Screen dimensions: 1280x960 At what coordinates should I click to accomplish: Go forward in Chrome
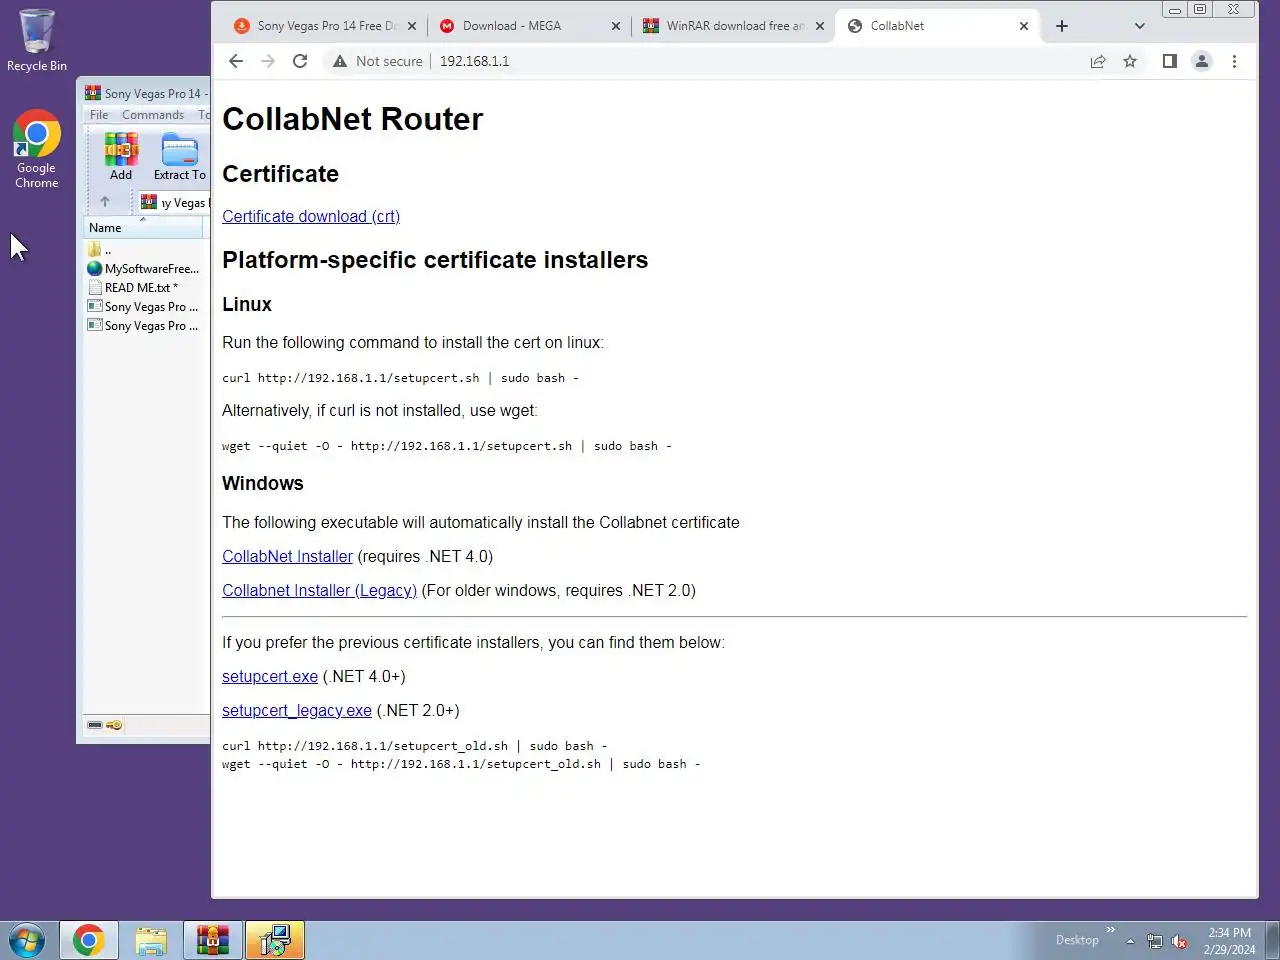tap(268, 61)
